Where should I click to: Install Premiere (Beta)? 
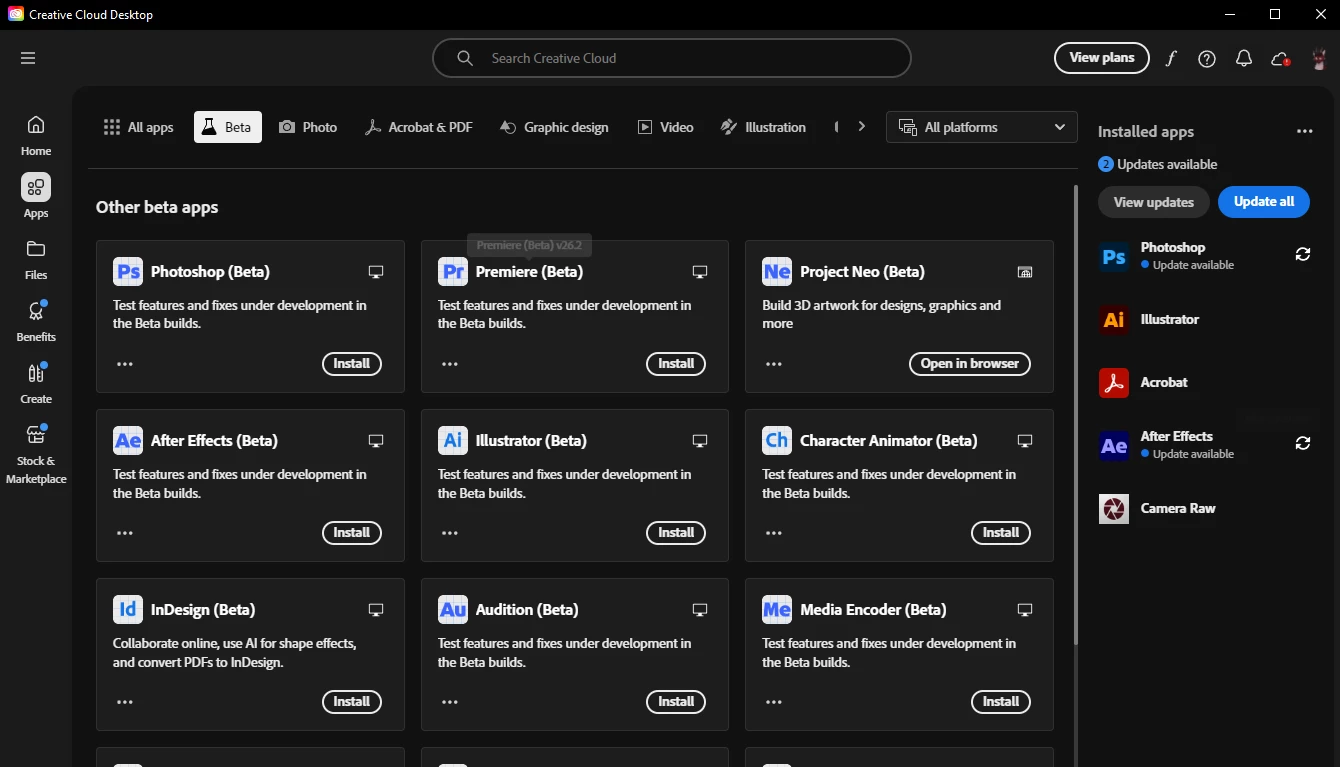pos(676,364)
